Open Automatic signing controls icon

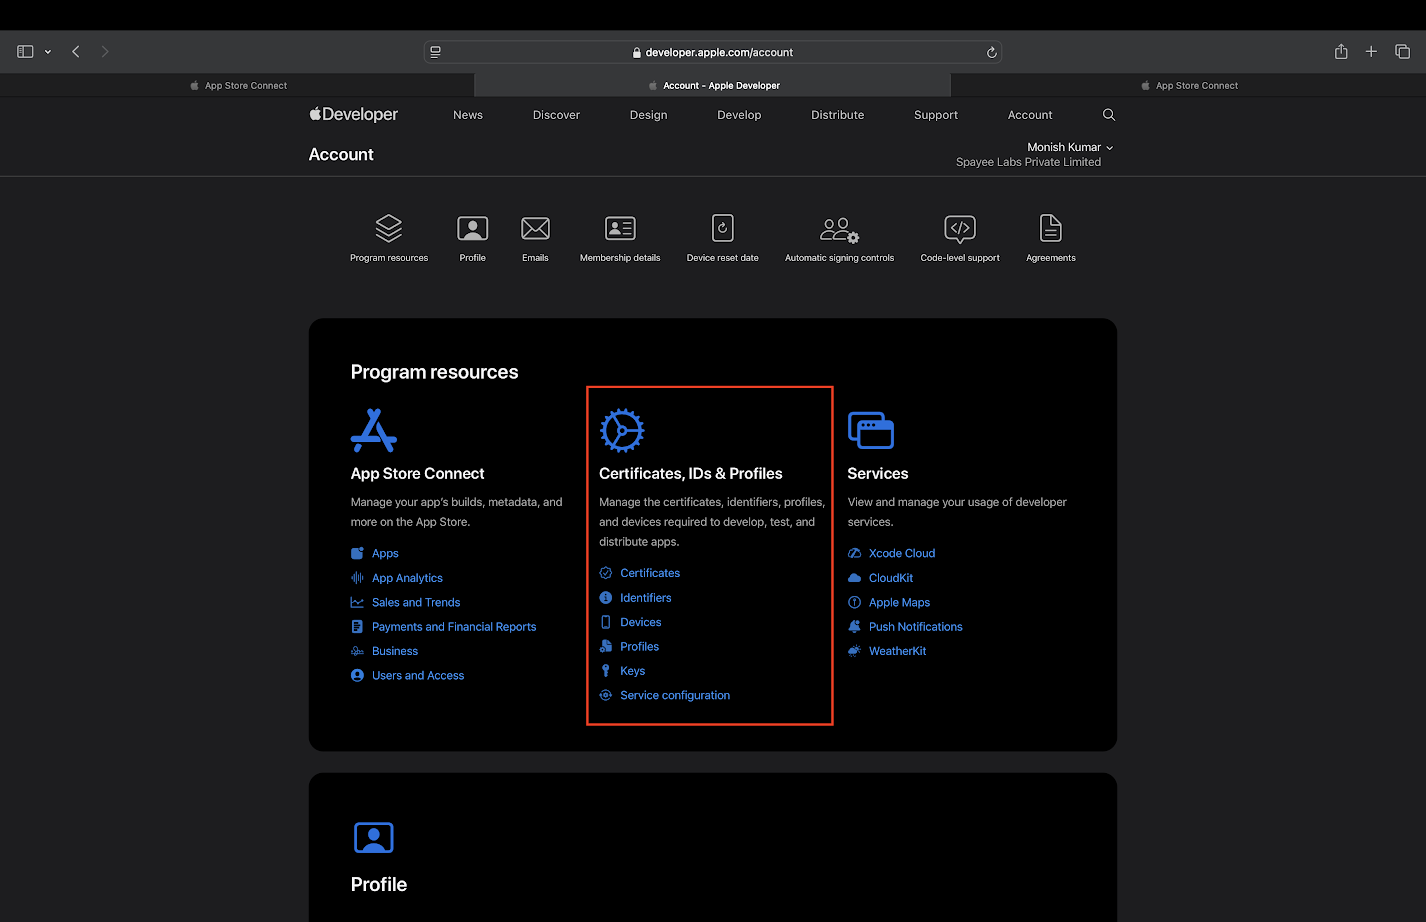839,230
